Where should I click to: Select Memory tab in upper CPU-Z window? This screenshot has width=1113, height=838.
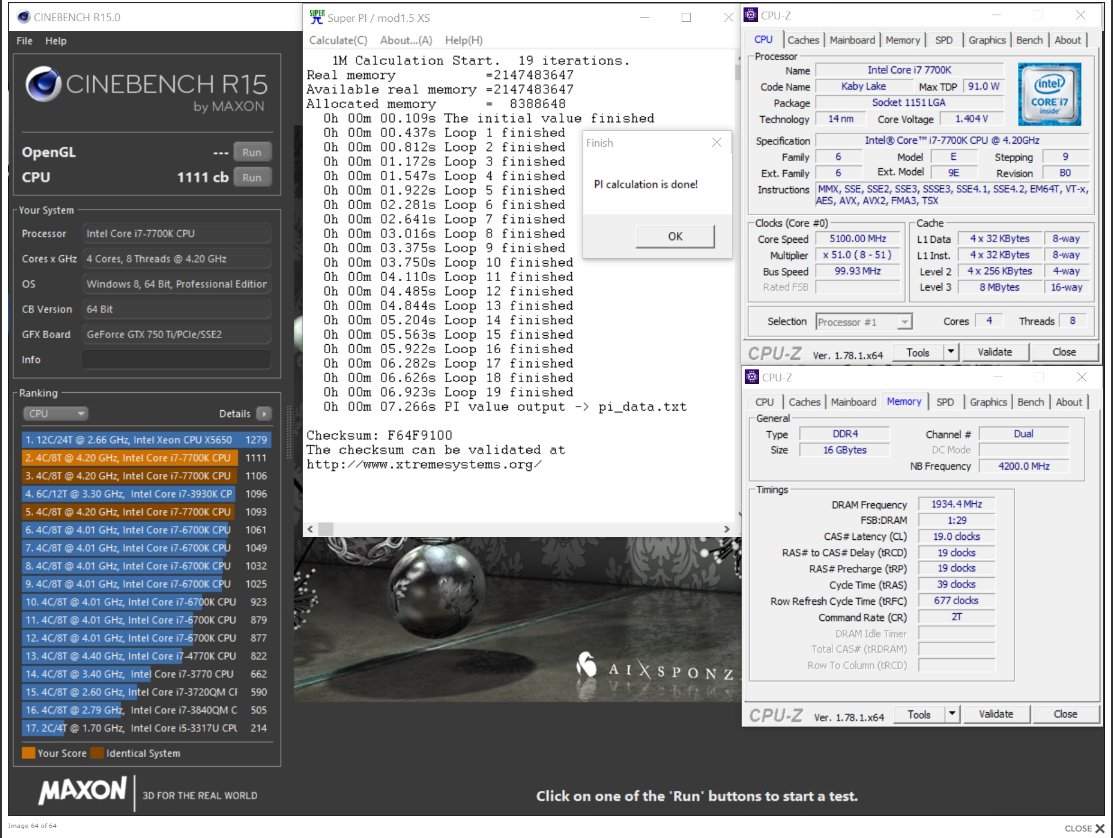[x=902, y=40]
